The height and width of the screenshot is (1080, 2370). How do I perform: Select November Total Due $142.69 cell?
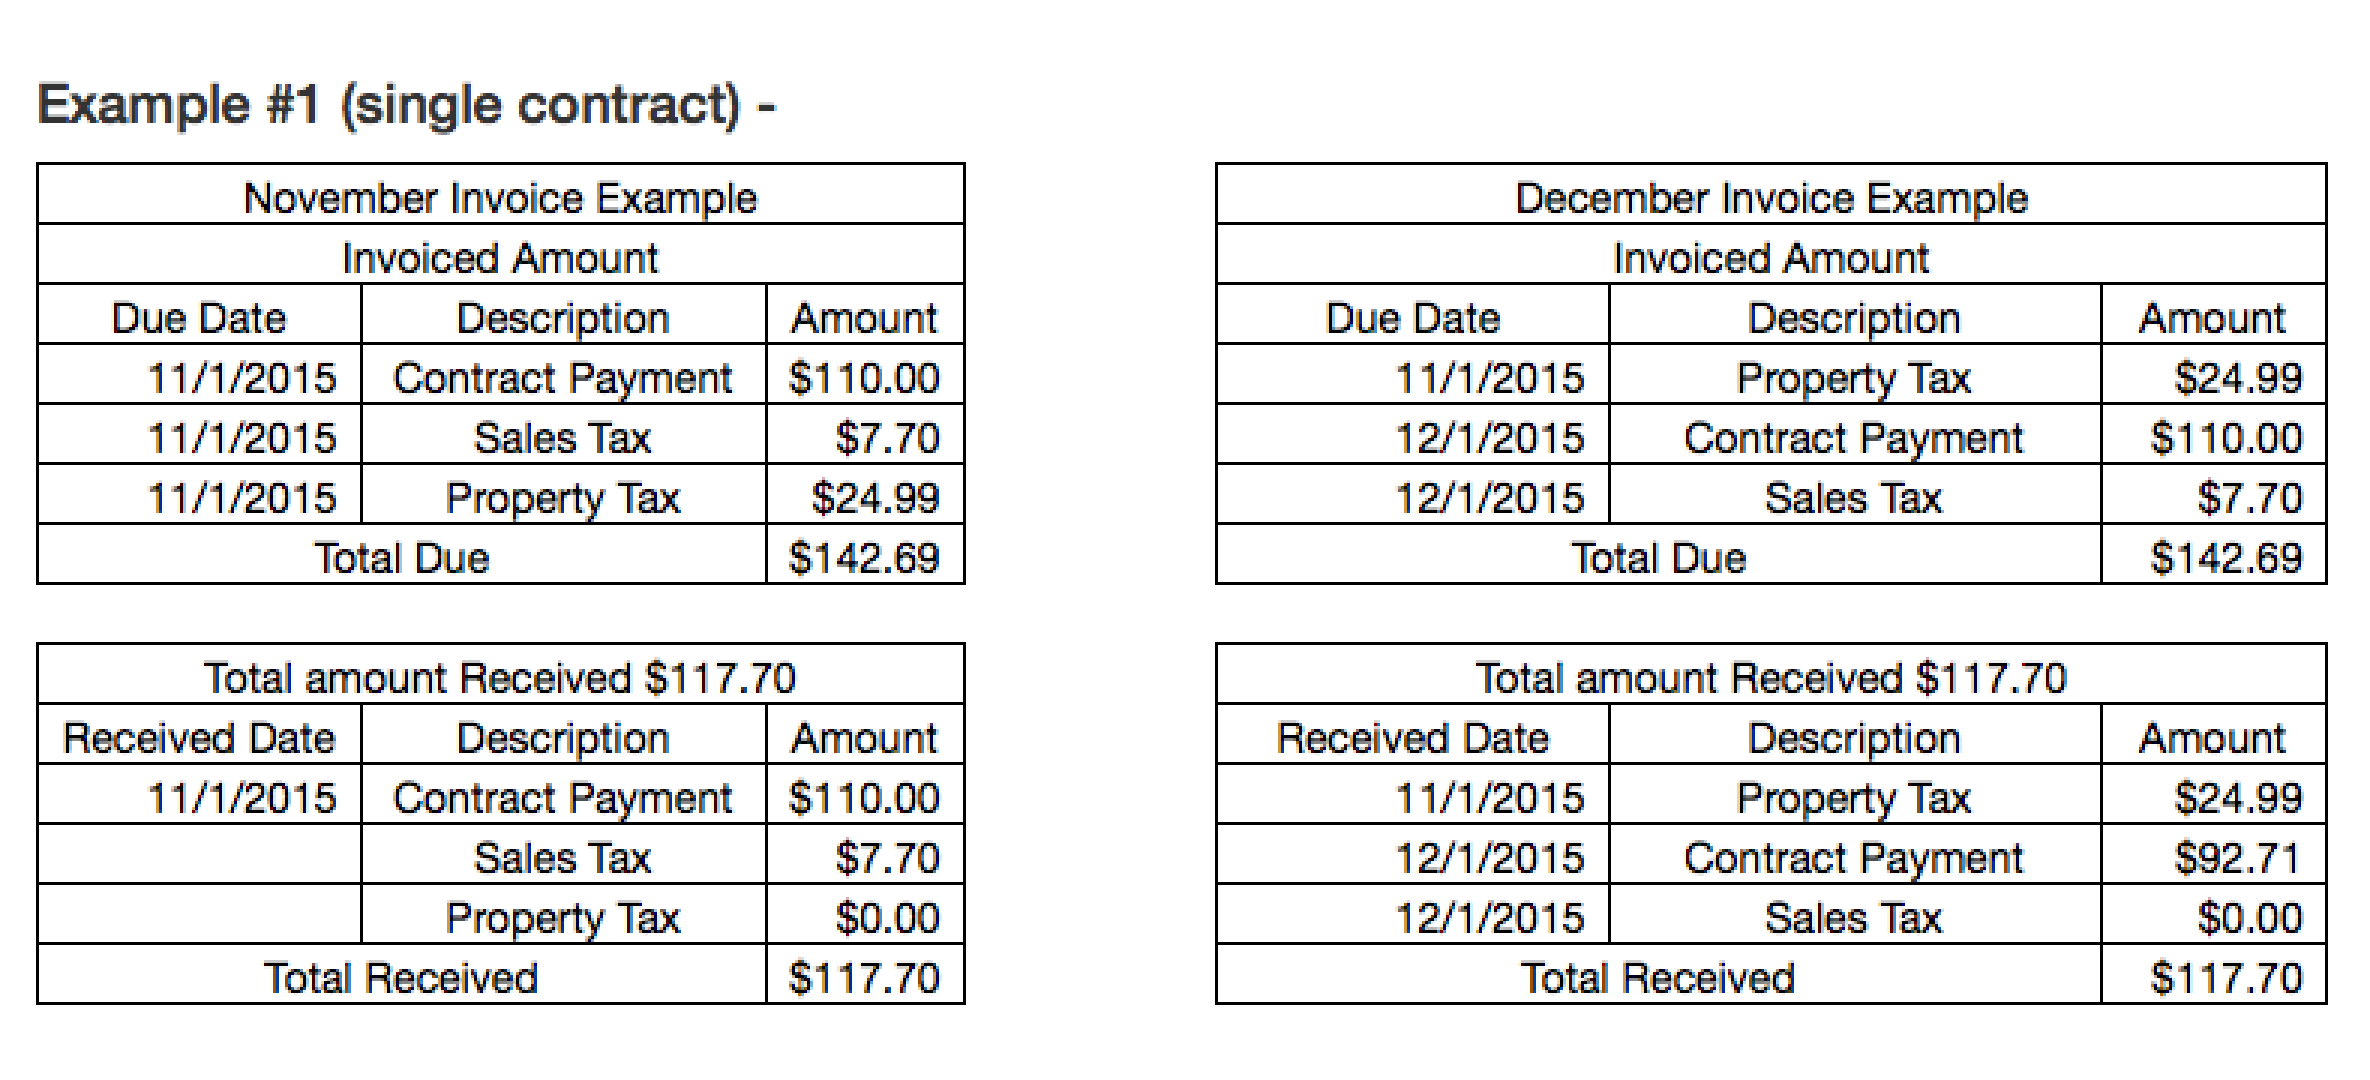(x=865, y=557)
